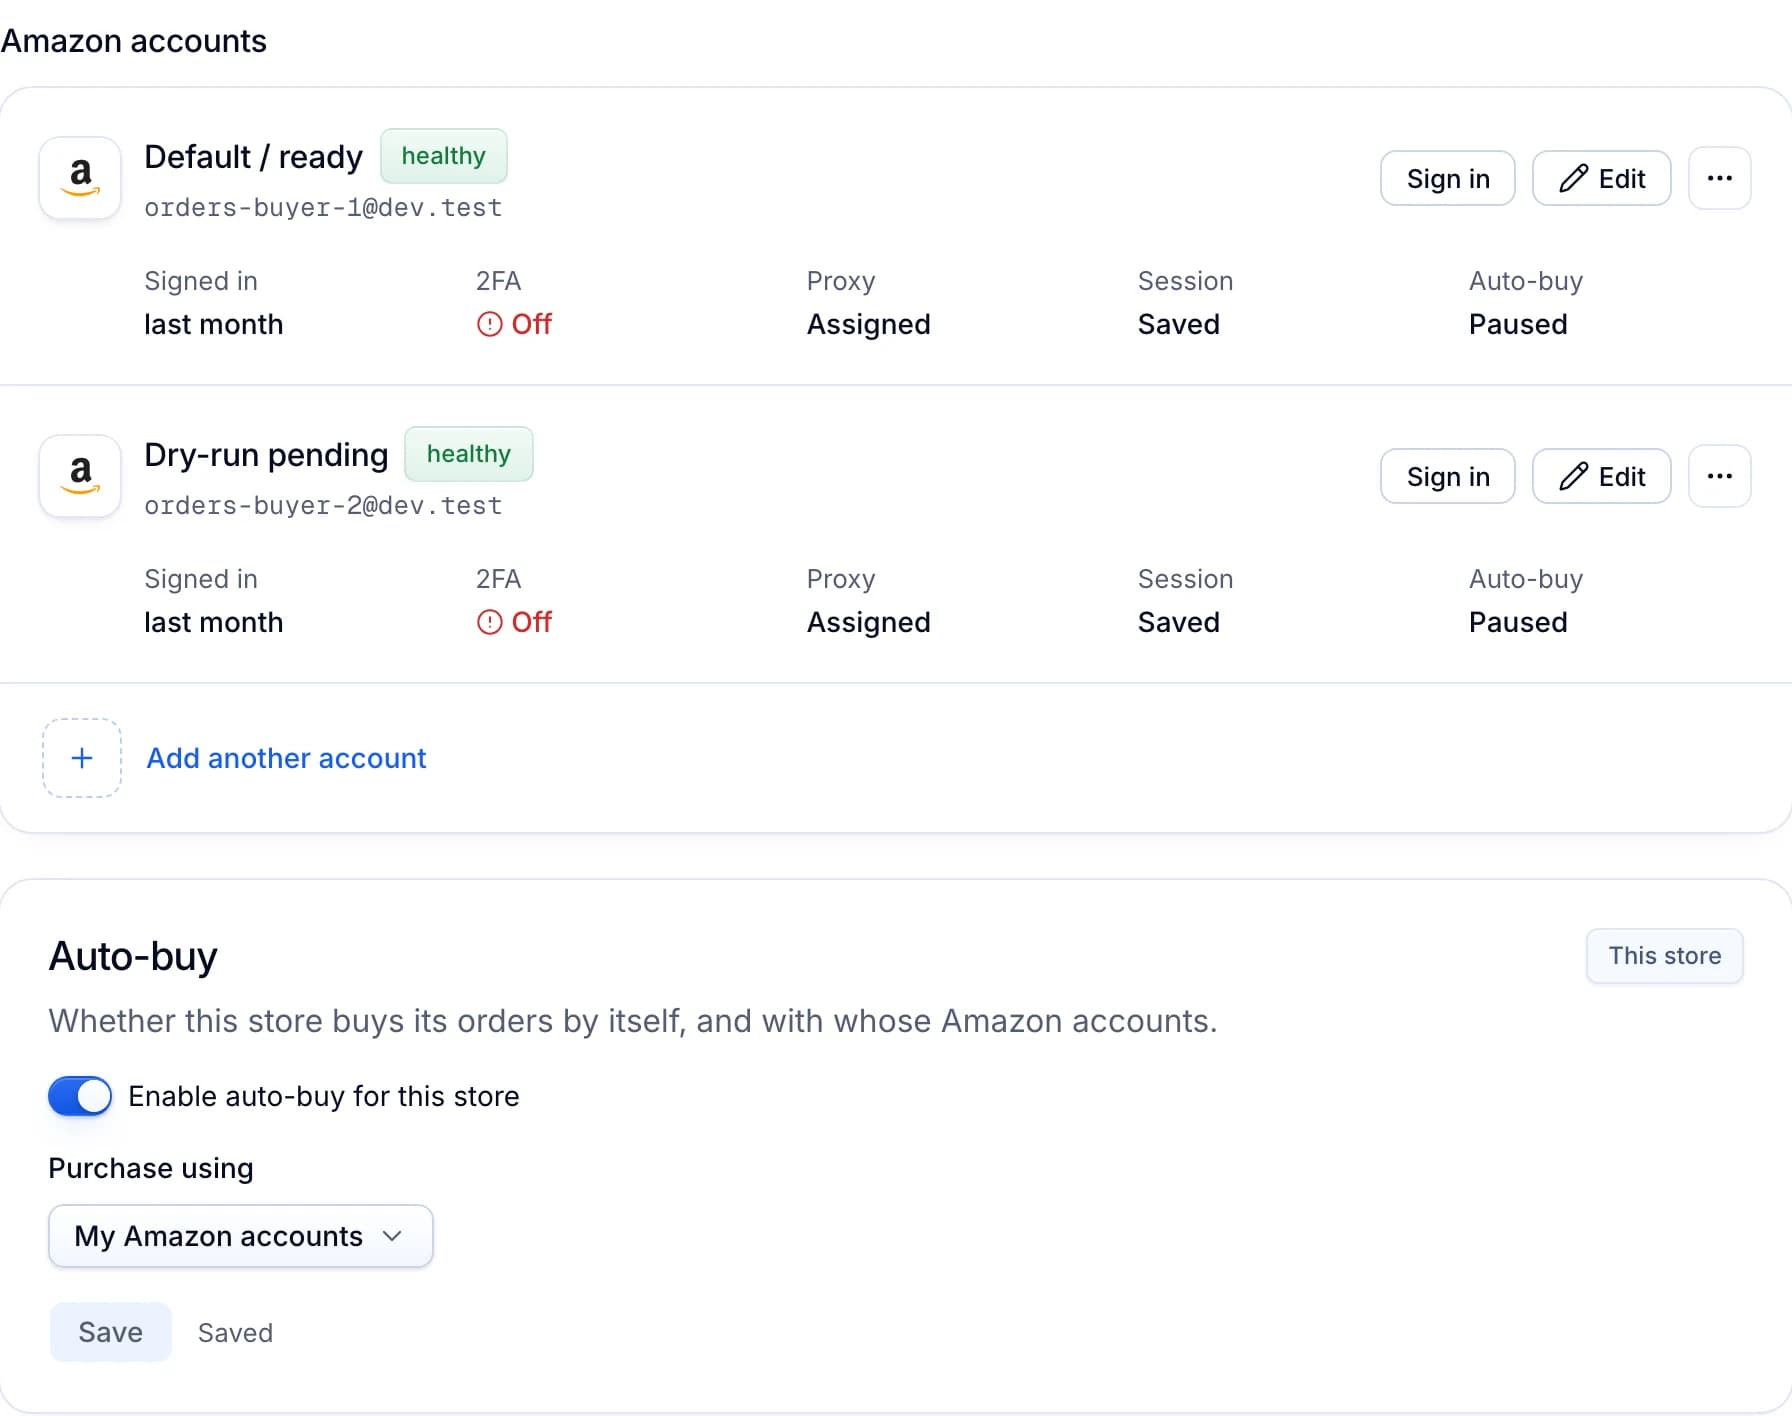The image size is (1792, 1416).
Task: Click Signed in last month for Default / ready
Action: pyautogui.click(x=213, y=324)
